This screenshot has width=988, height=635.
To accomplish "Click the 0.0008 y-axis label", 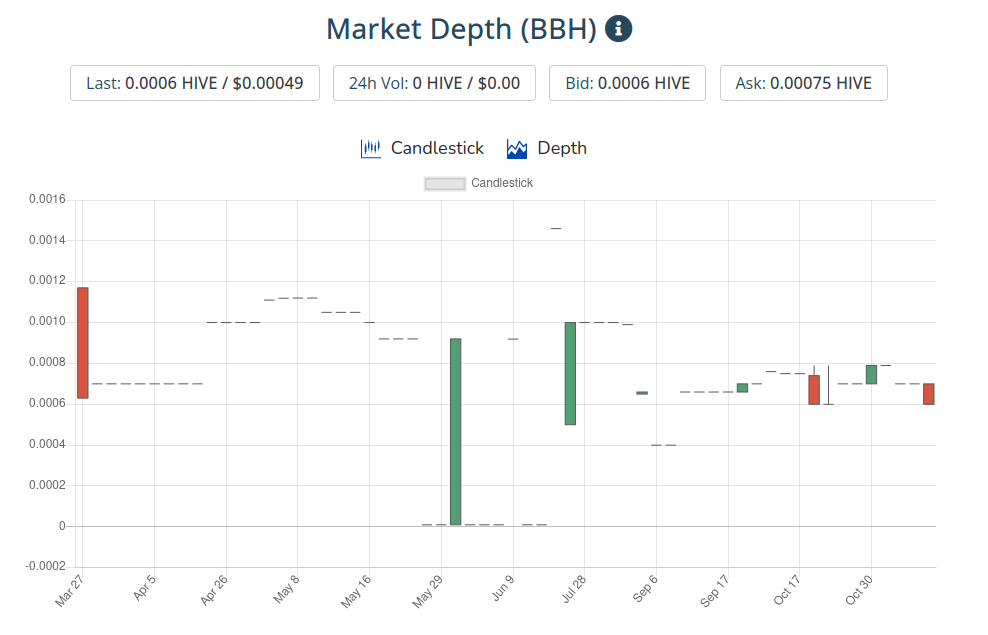I will (x=47, y=362).
